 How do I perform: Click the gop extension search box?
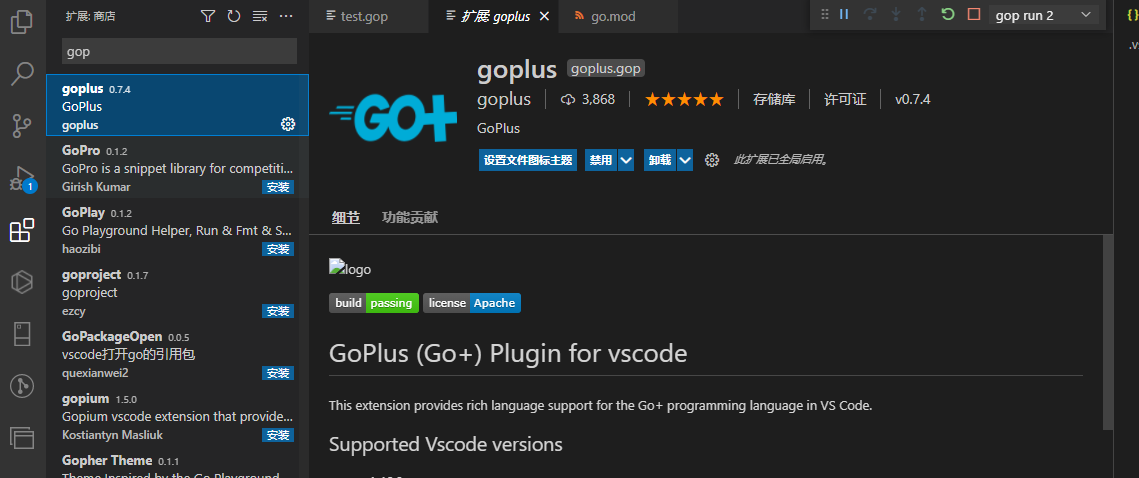(x=179, y=52)
